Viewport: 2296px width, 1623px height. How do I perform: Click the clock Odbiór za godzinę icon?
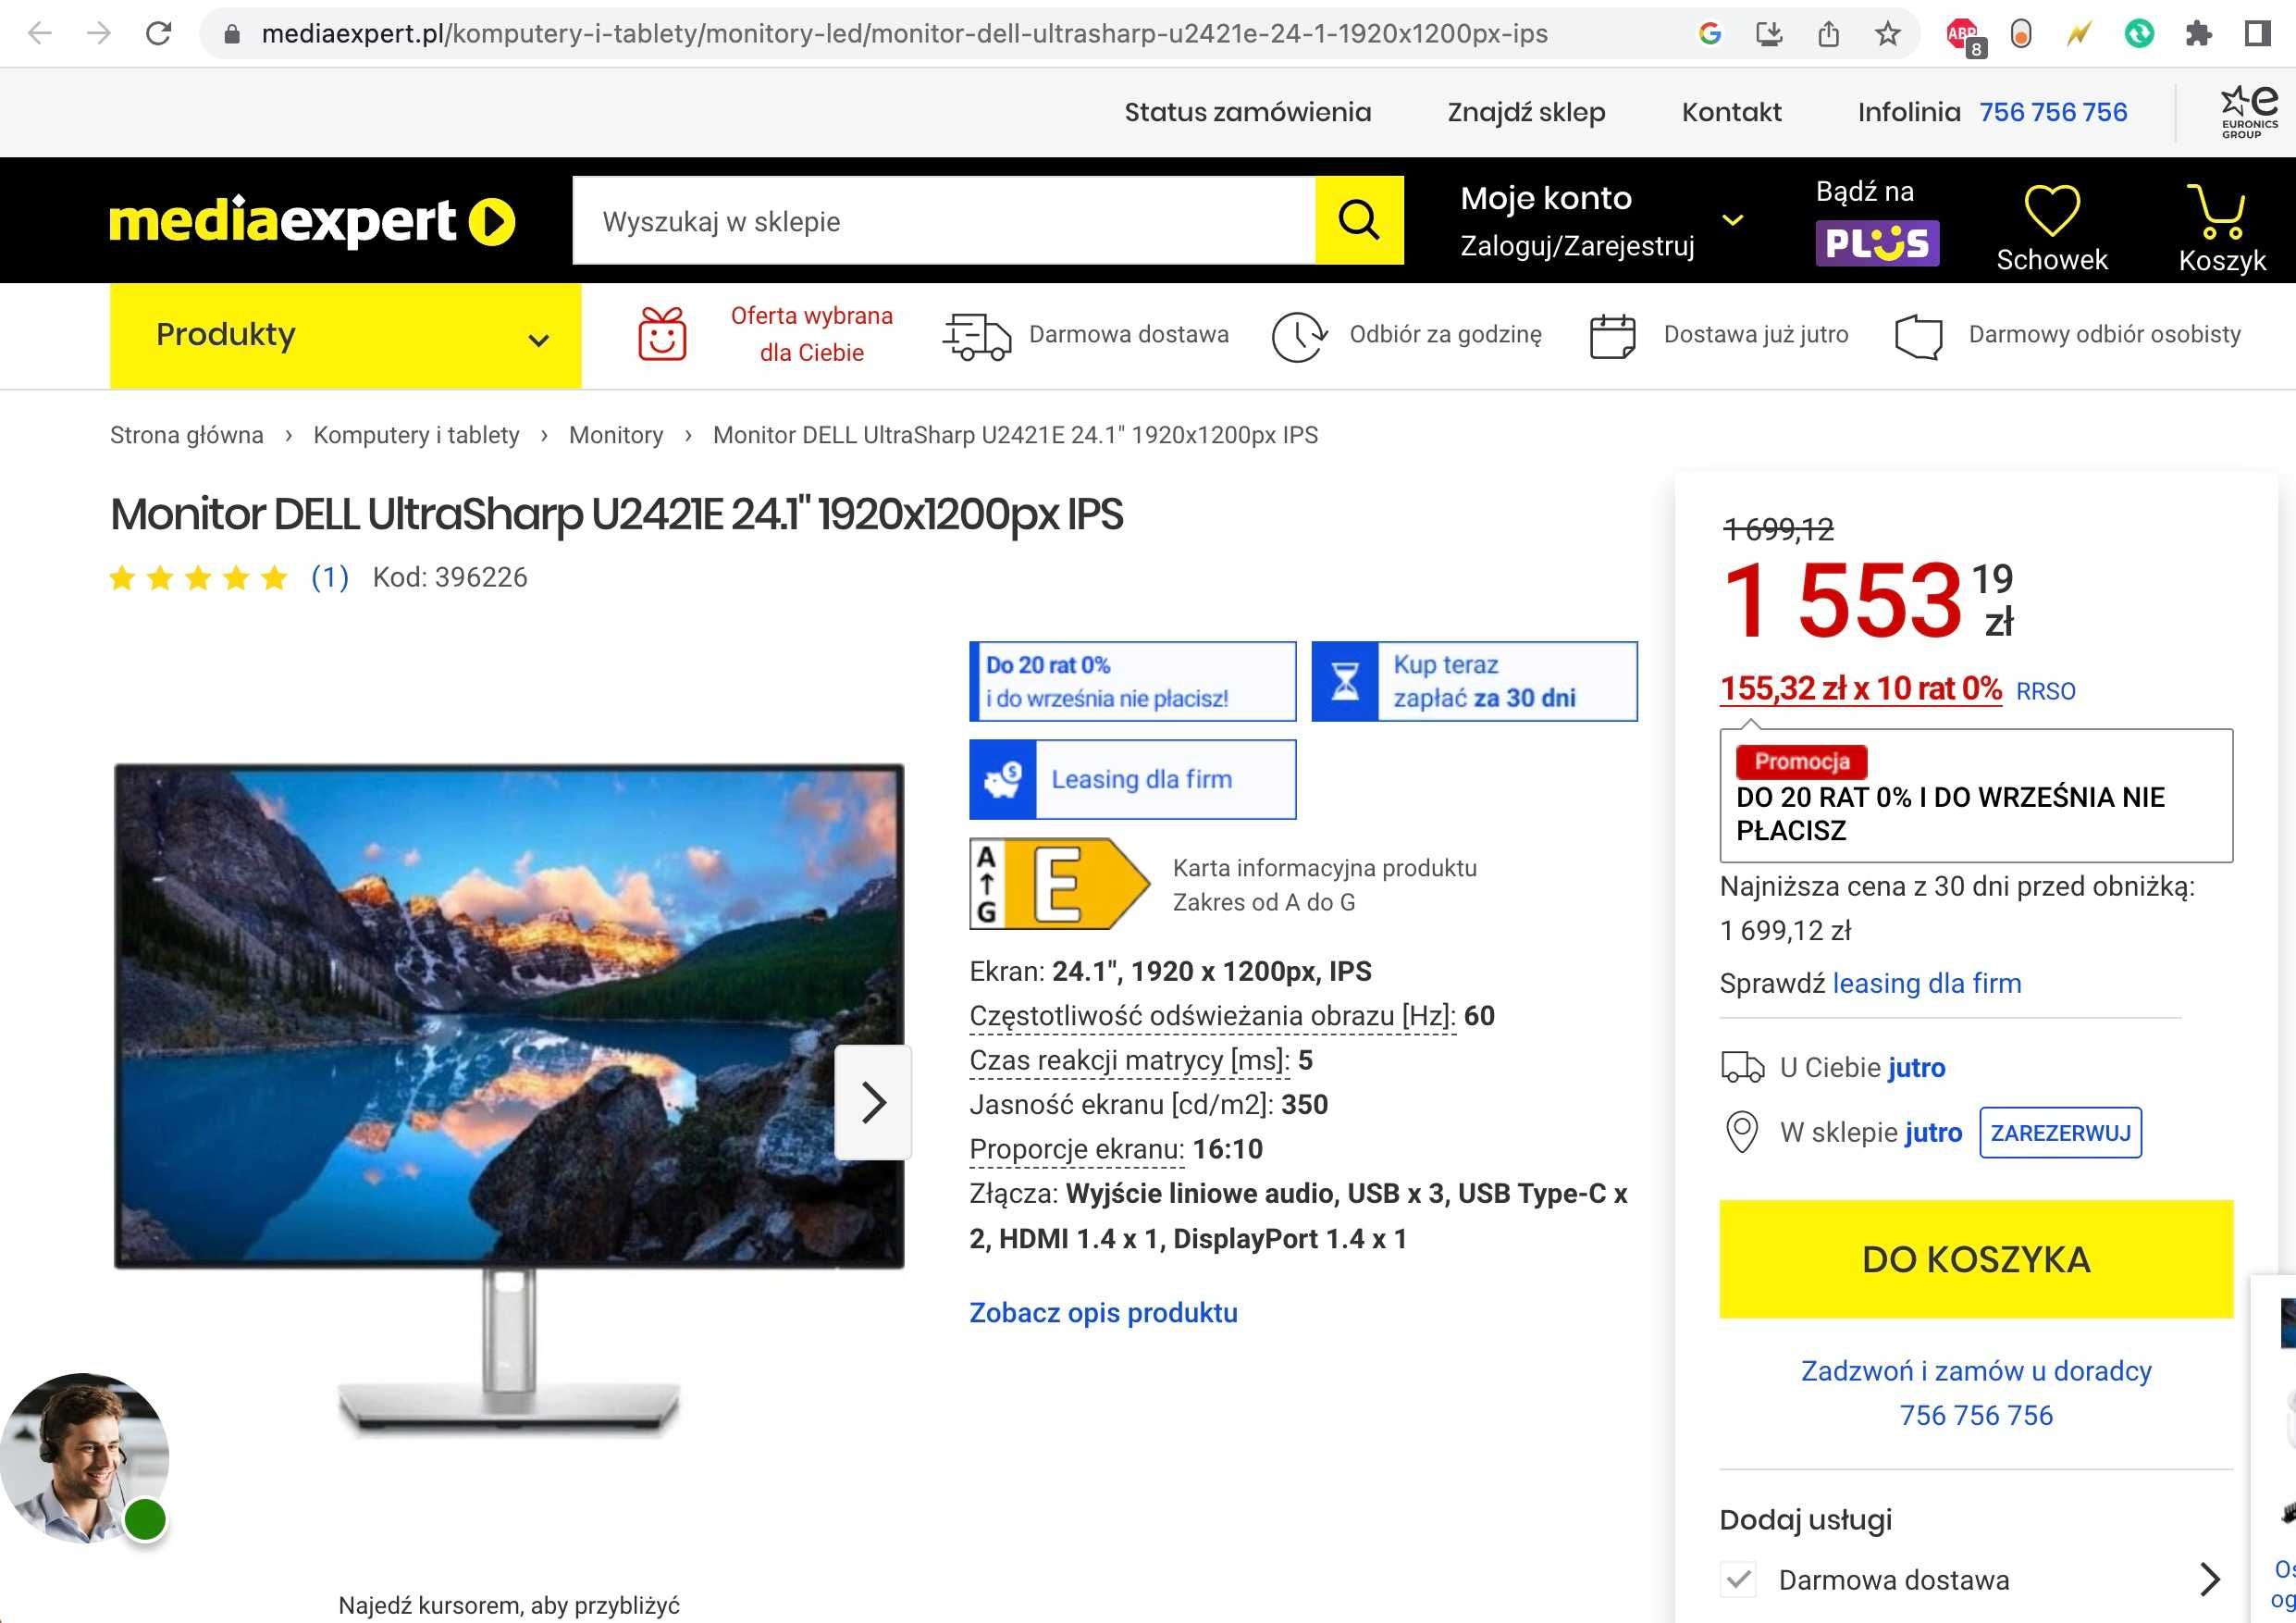click(x=1298, y=336)
